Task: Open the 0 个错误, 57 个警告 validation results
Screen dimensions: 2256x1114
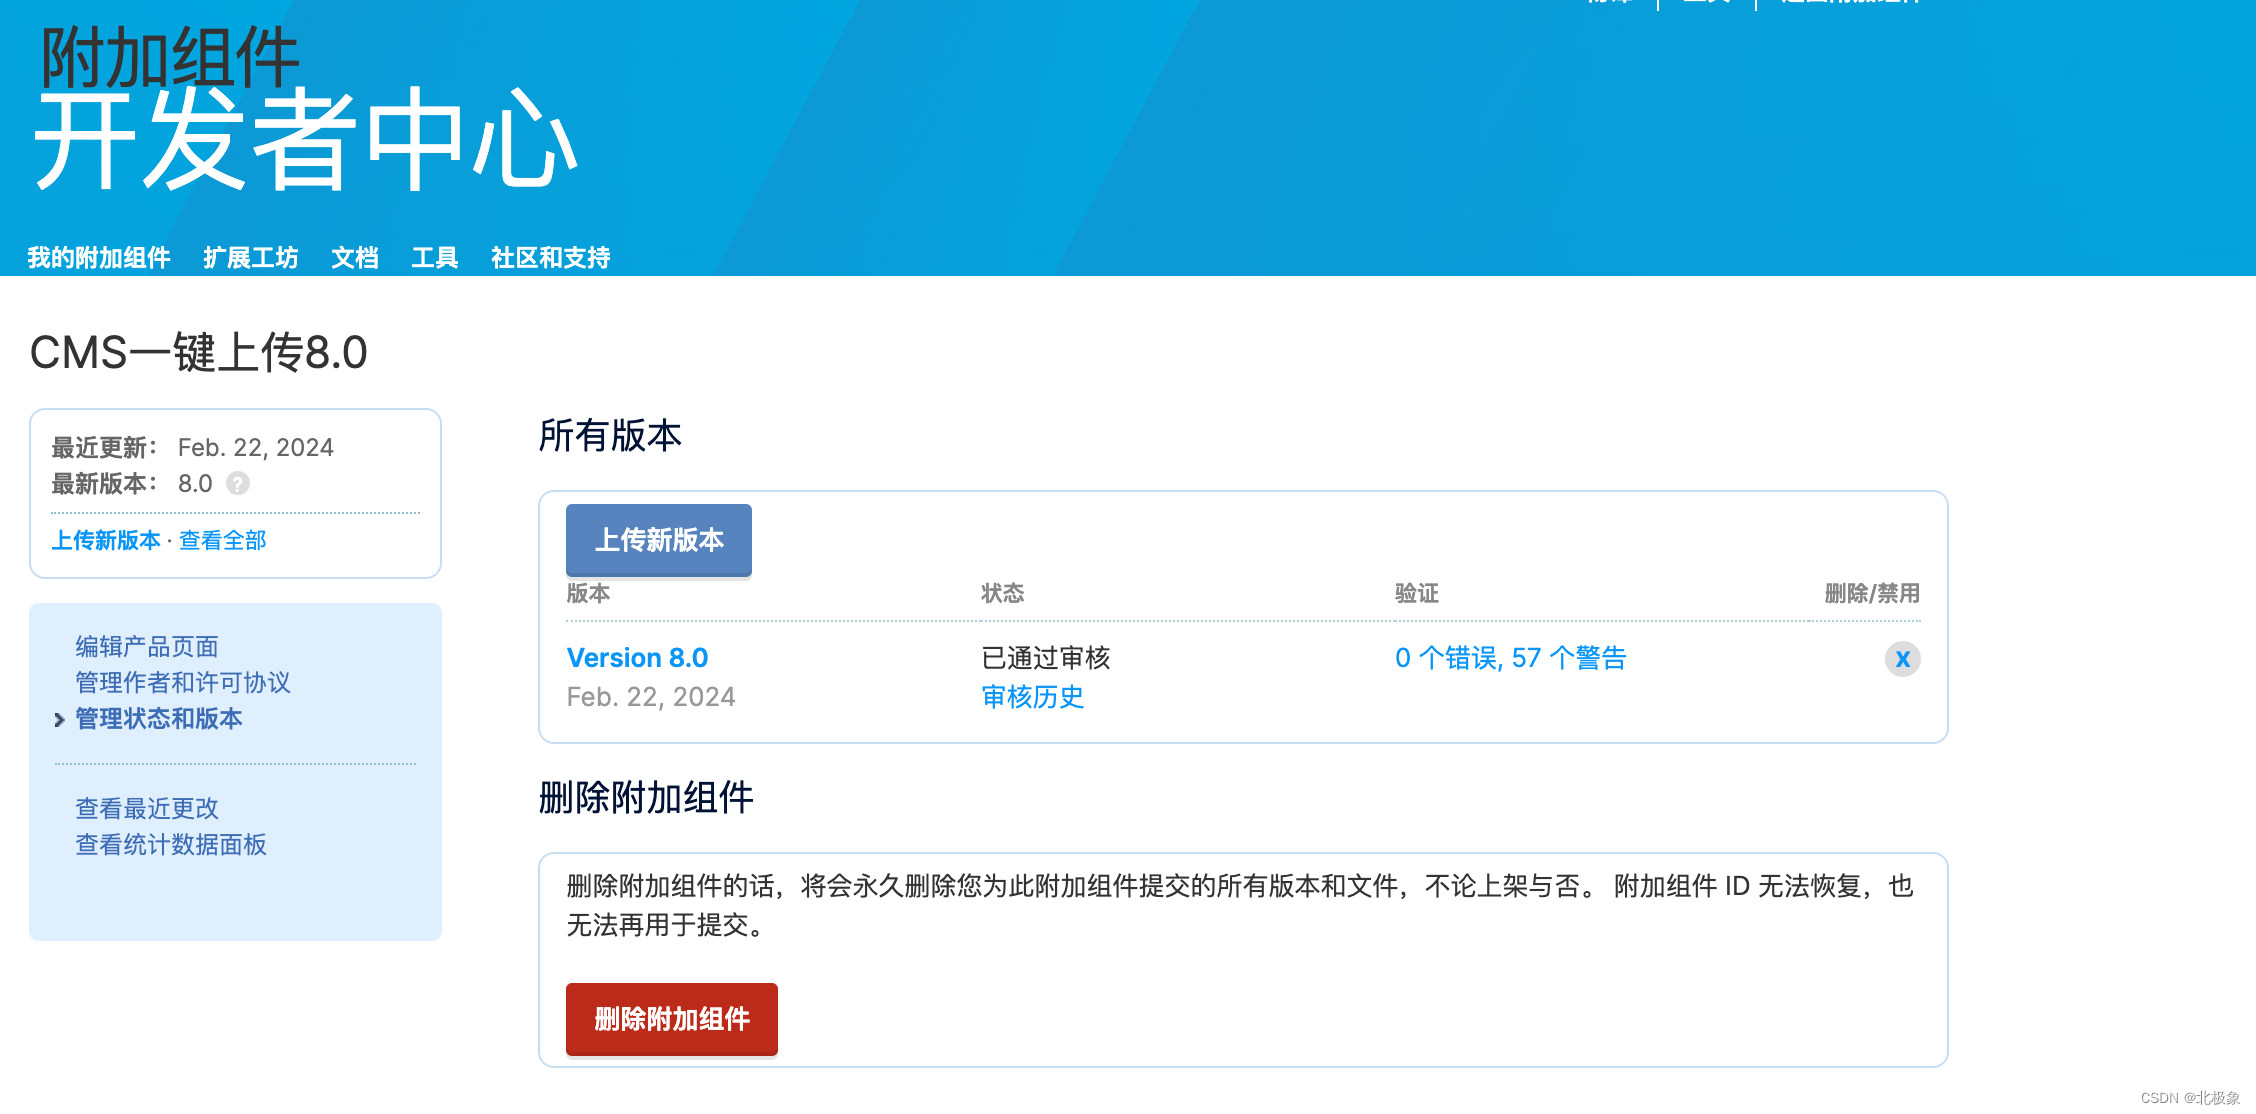Action: tap(1510, 658)
